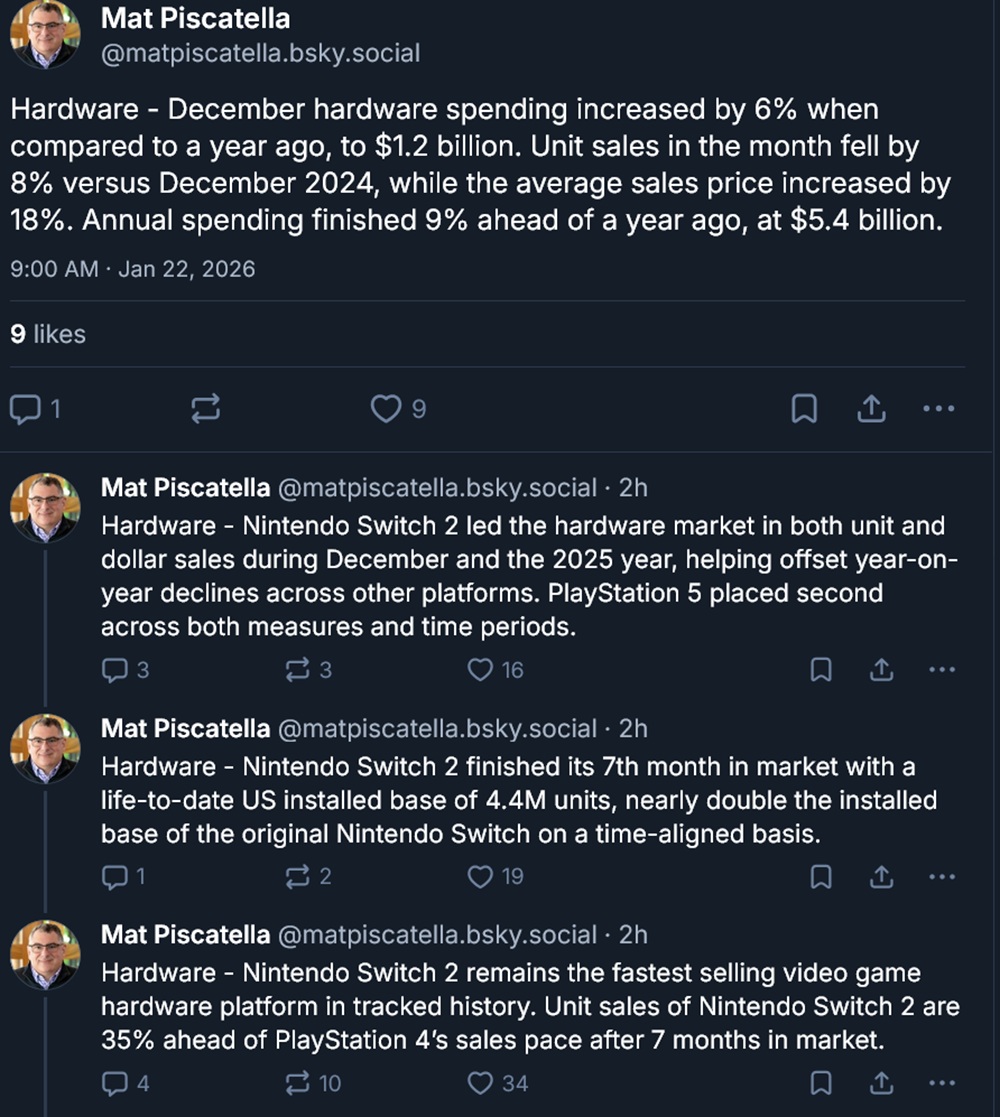The image size is (1000, 1117).
Task: View the 9 likes list
Action: (48, 334)
